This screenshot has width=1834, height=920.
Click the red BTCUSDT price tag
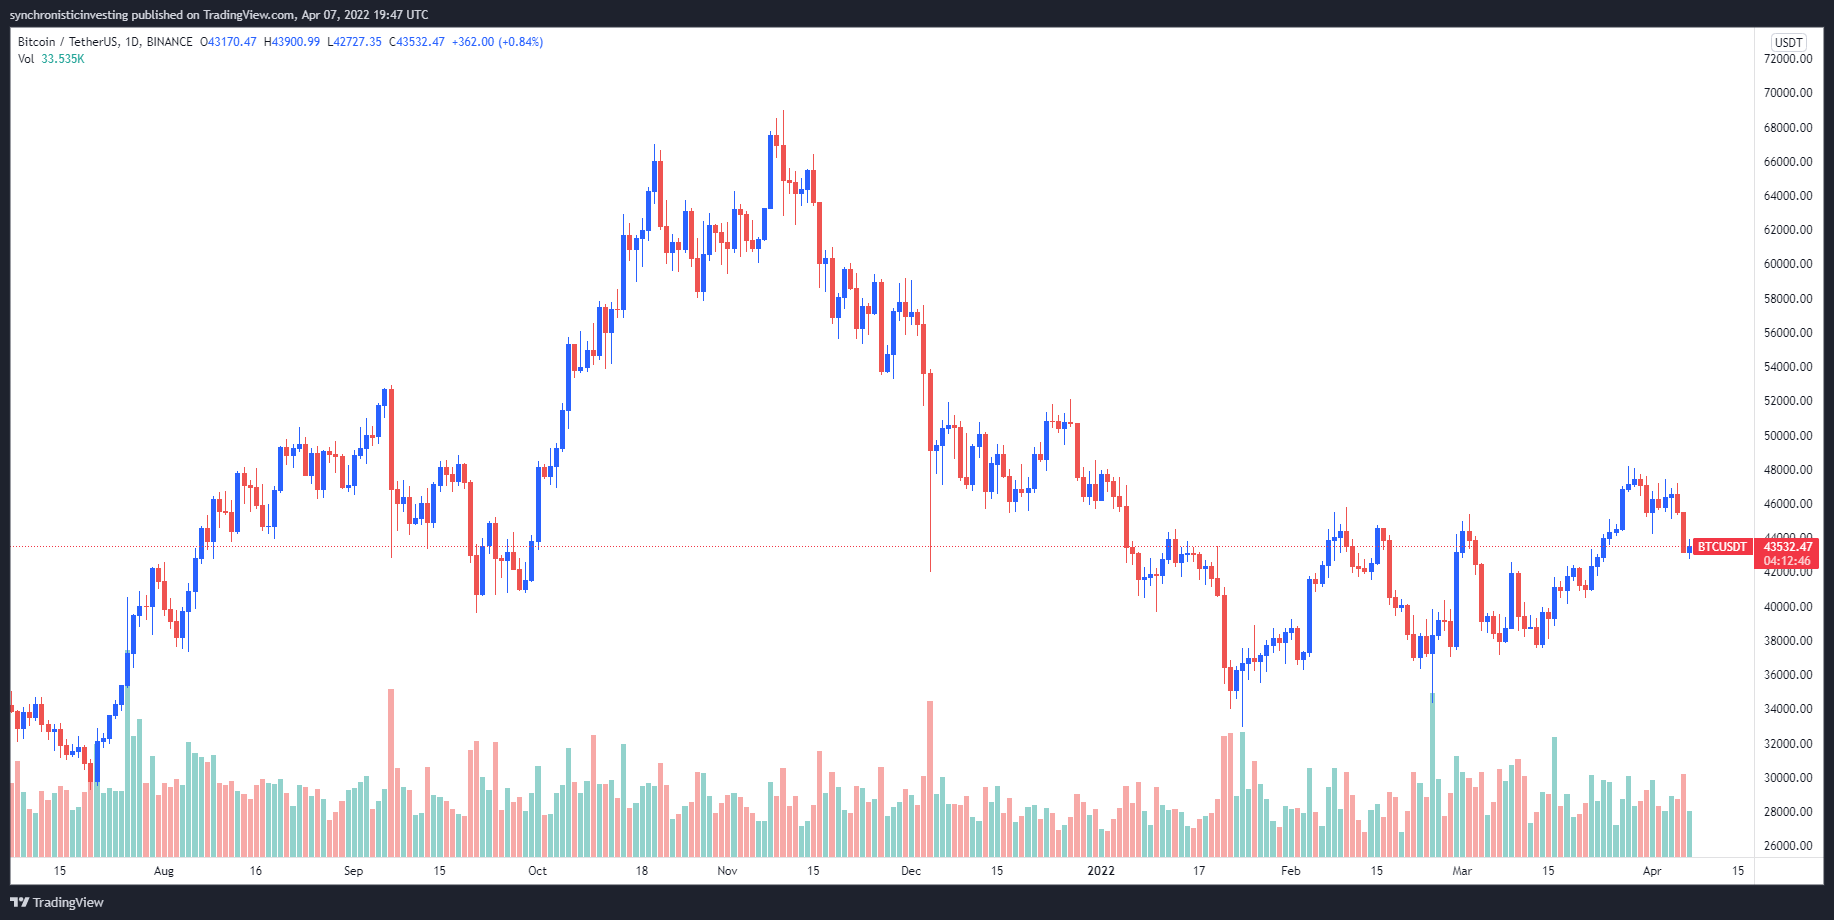coord(1722,547)
